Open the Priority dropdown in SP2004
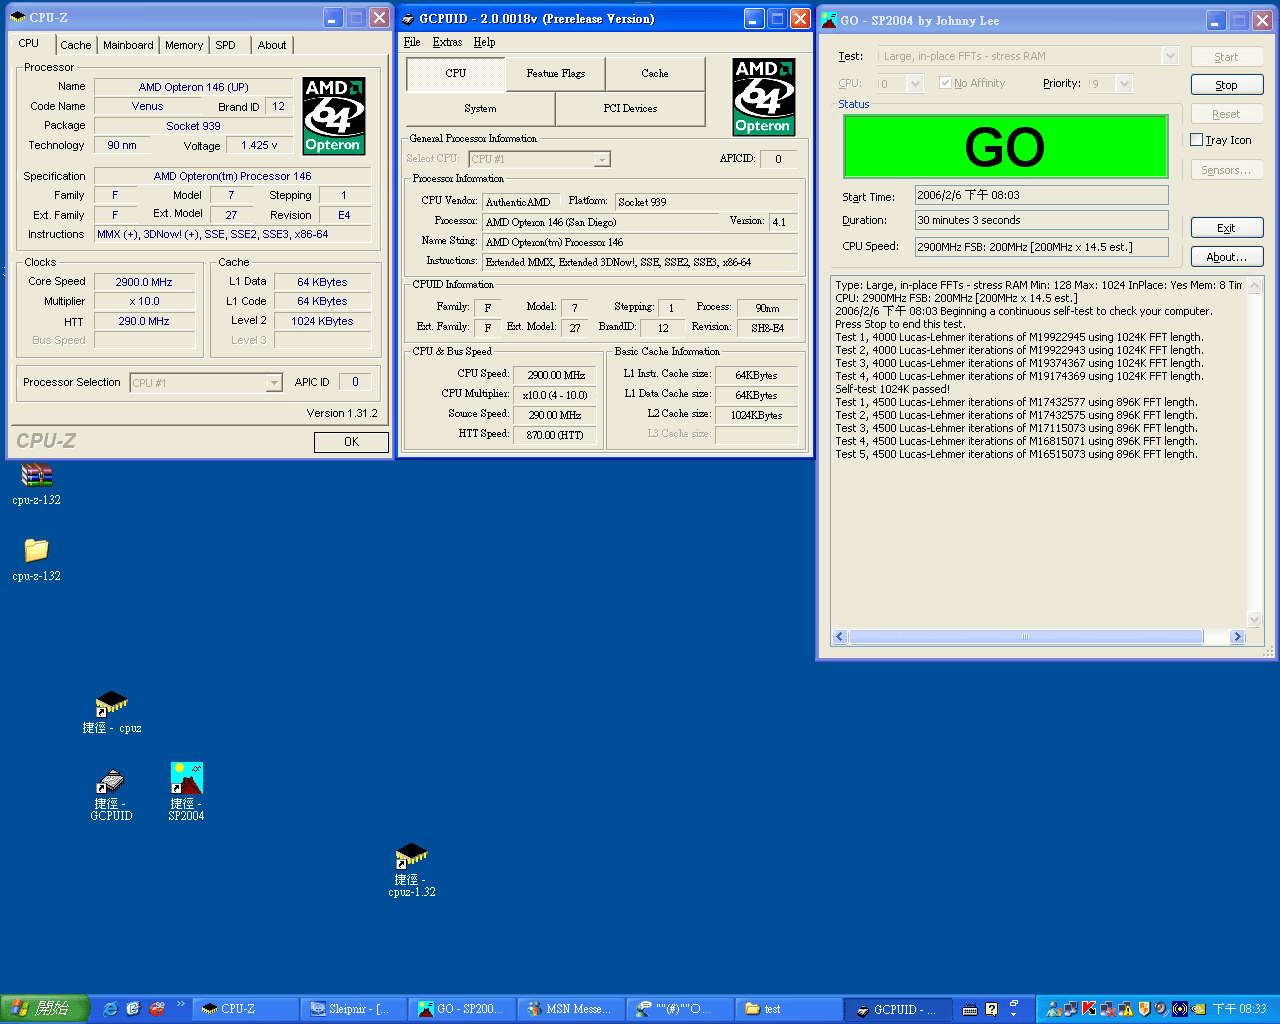The height and width of the screenshot is (1024, 1280). (1110, 84)
